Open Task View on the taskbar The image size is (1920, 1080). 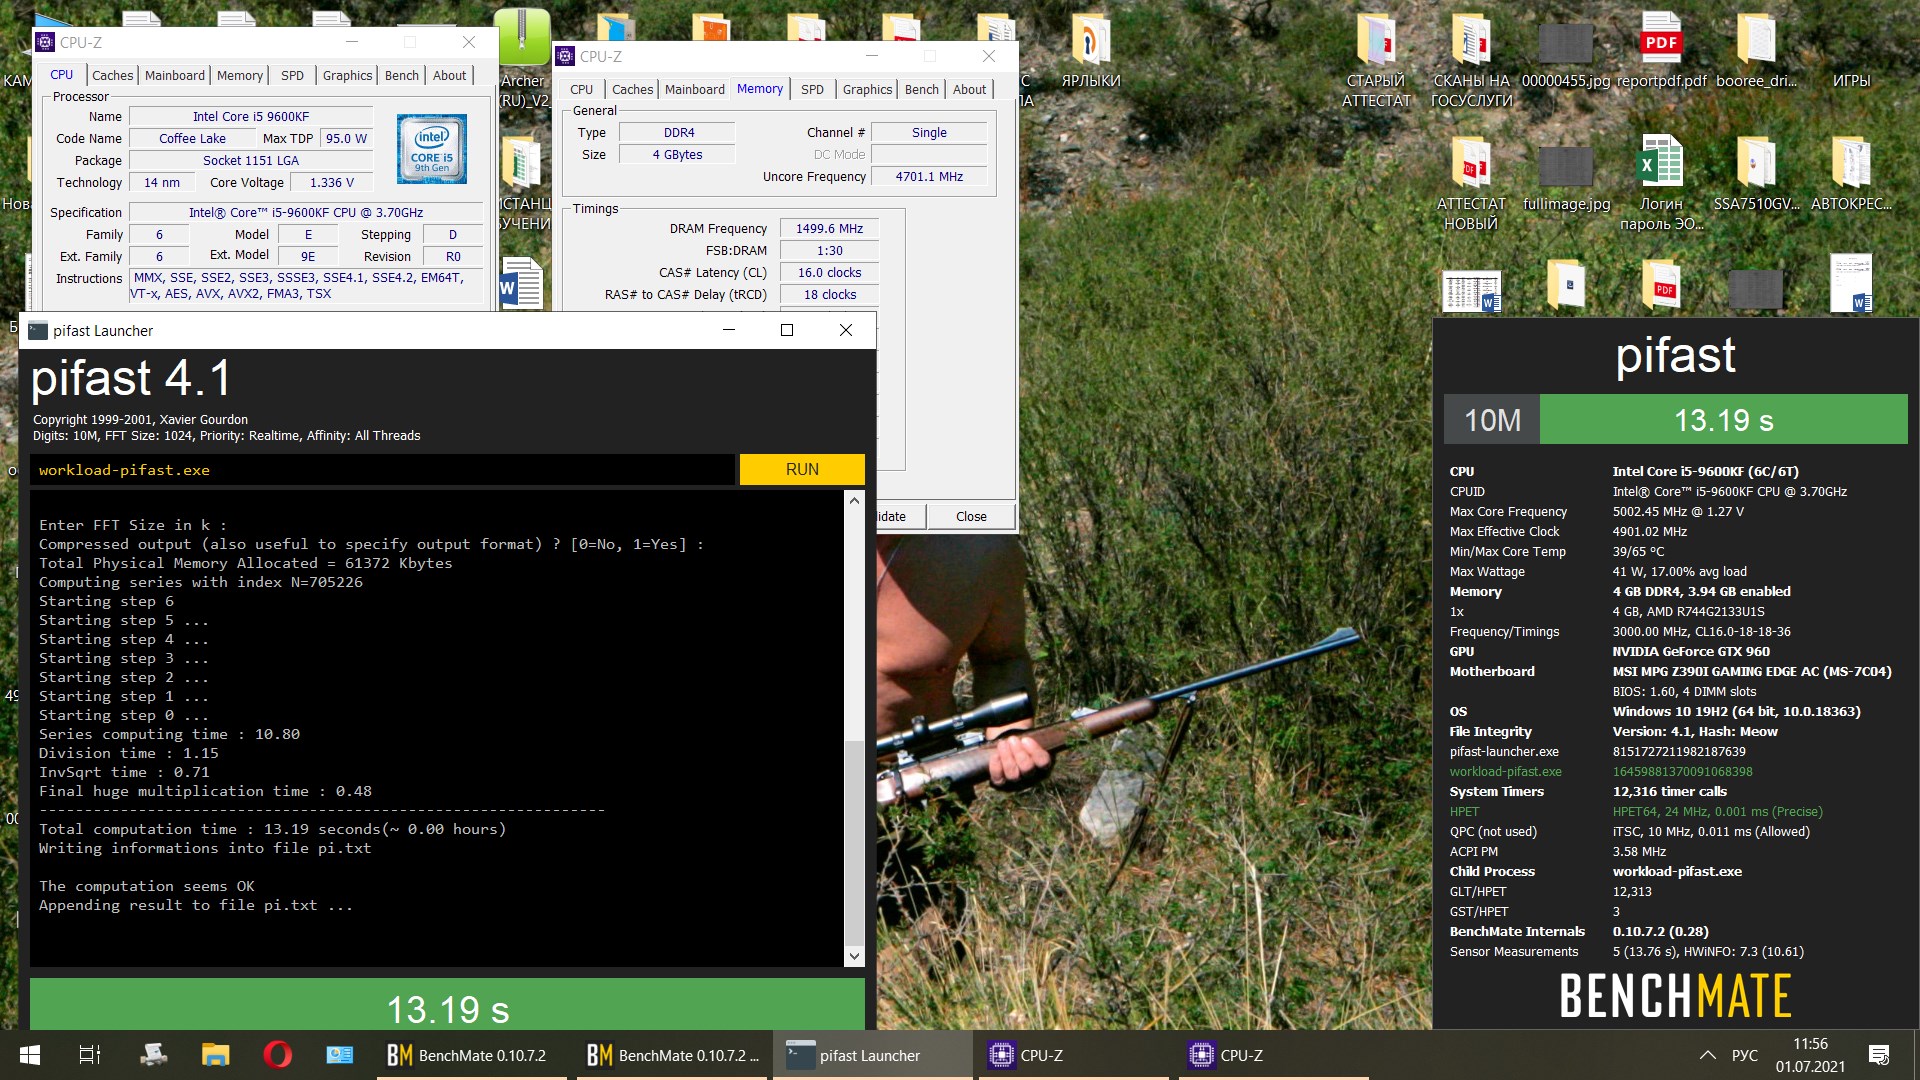pos(89,1055)
